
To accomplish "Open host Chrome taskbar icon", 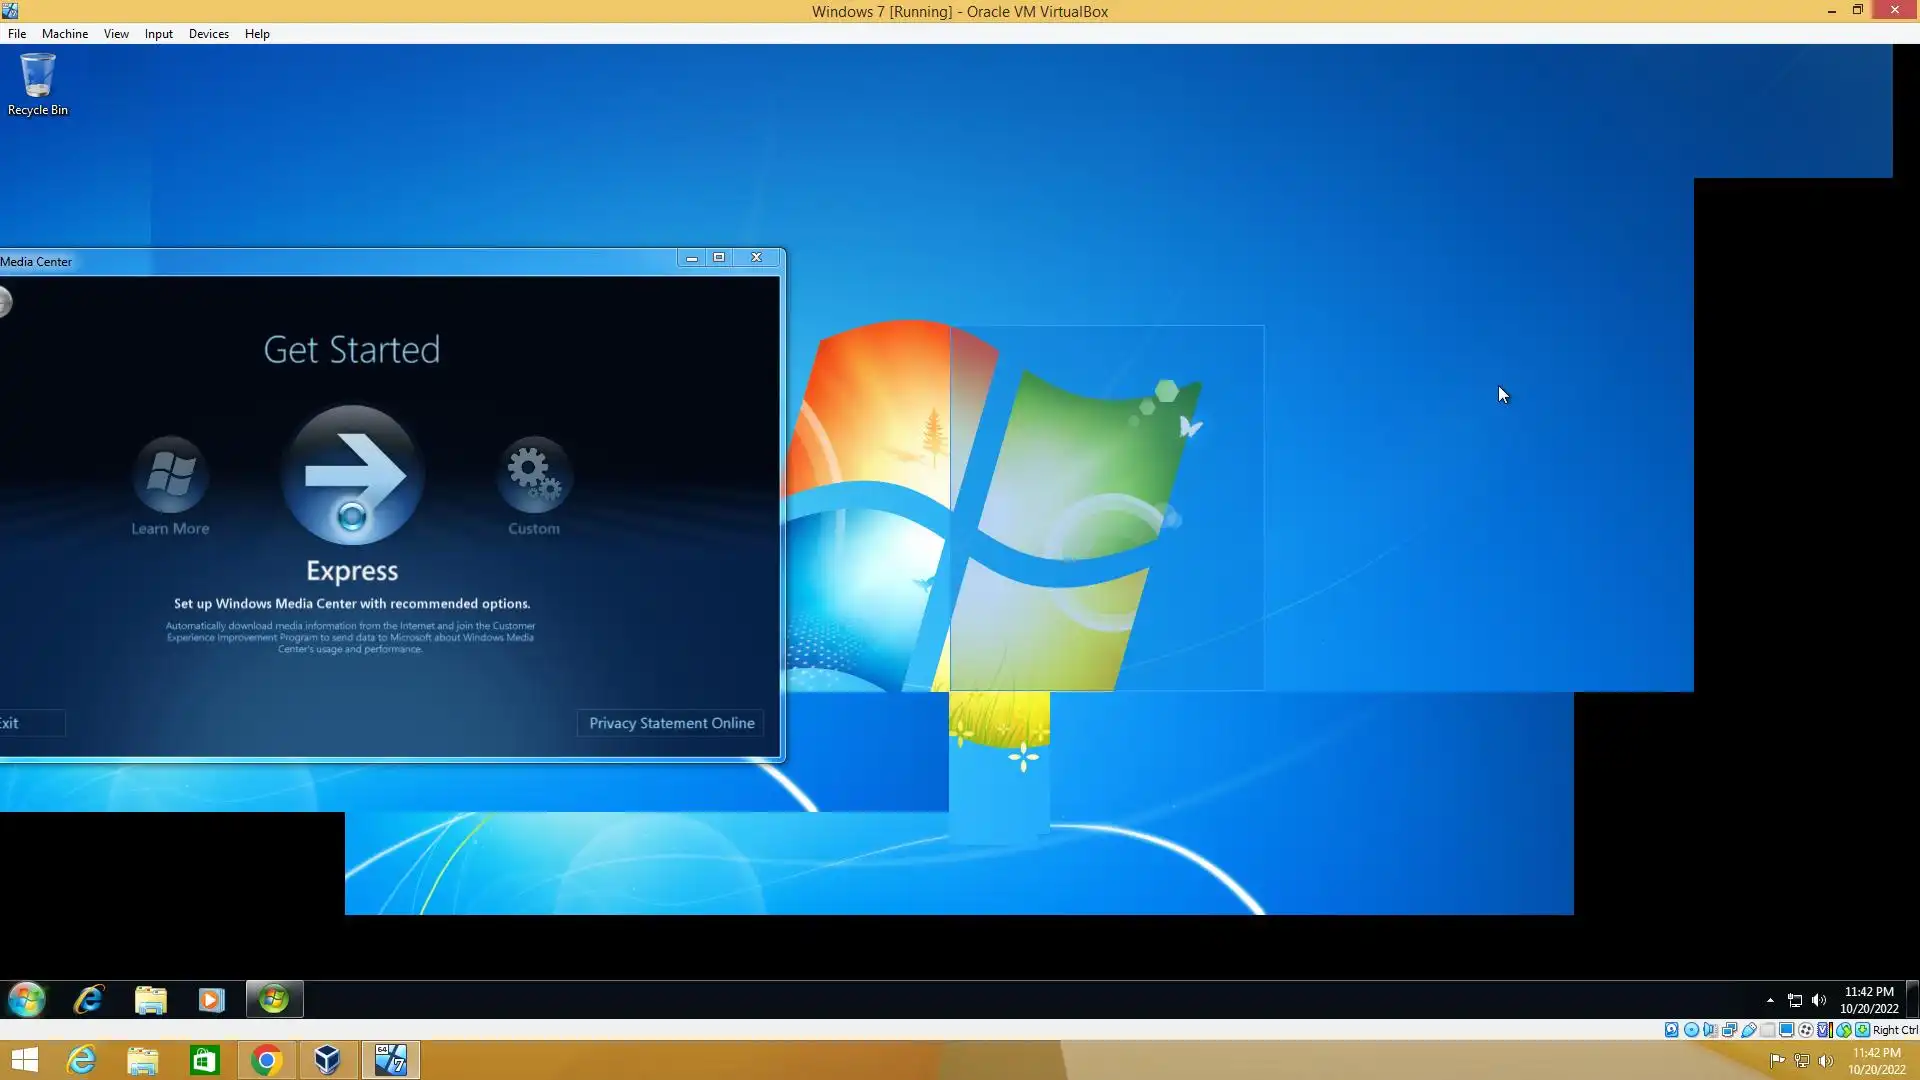I will point(266,1060).
